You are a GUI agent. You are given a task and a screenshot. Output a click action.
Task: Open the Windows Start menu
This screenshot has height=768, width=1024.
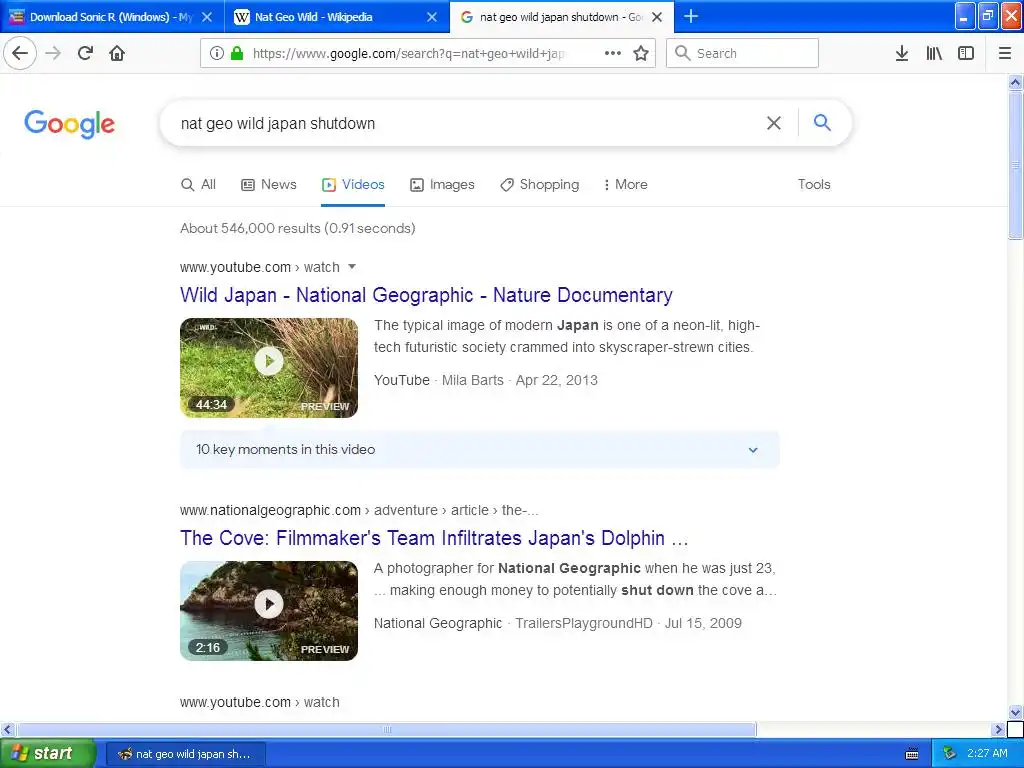(47, 754)
